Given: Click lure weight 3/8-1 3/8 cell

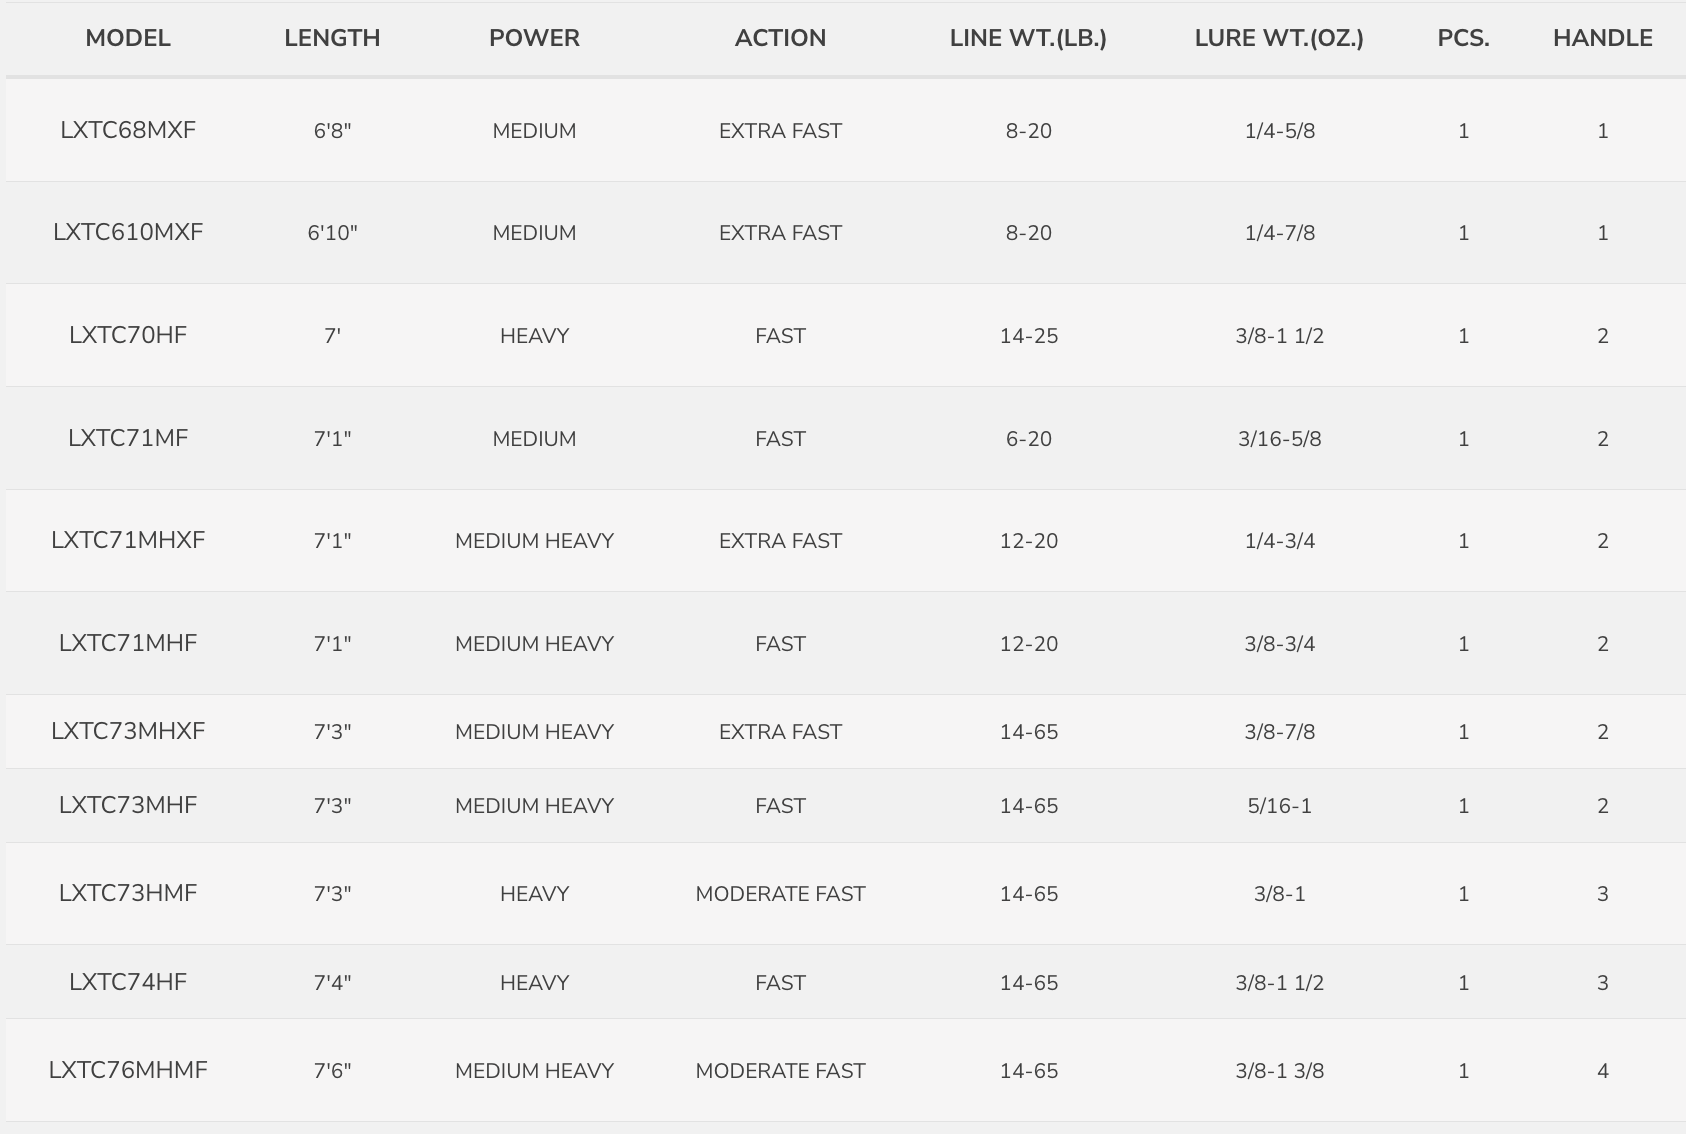Looking at the screenshot, I should click(x=1279, y=1071).
